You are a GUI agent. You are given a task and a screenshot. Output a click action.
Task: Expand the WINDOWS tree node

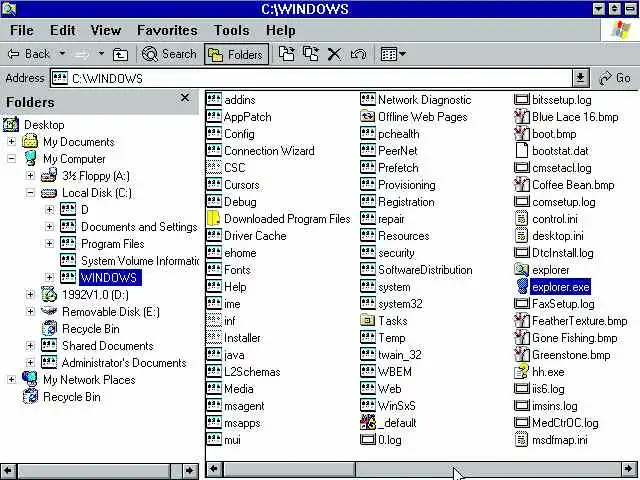[x=49, y=278]
